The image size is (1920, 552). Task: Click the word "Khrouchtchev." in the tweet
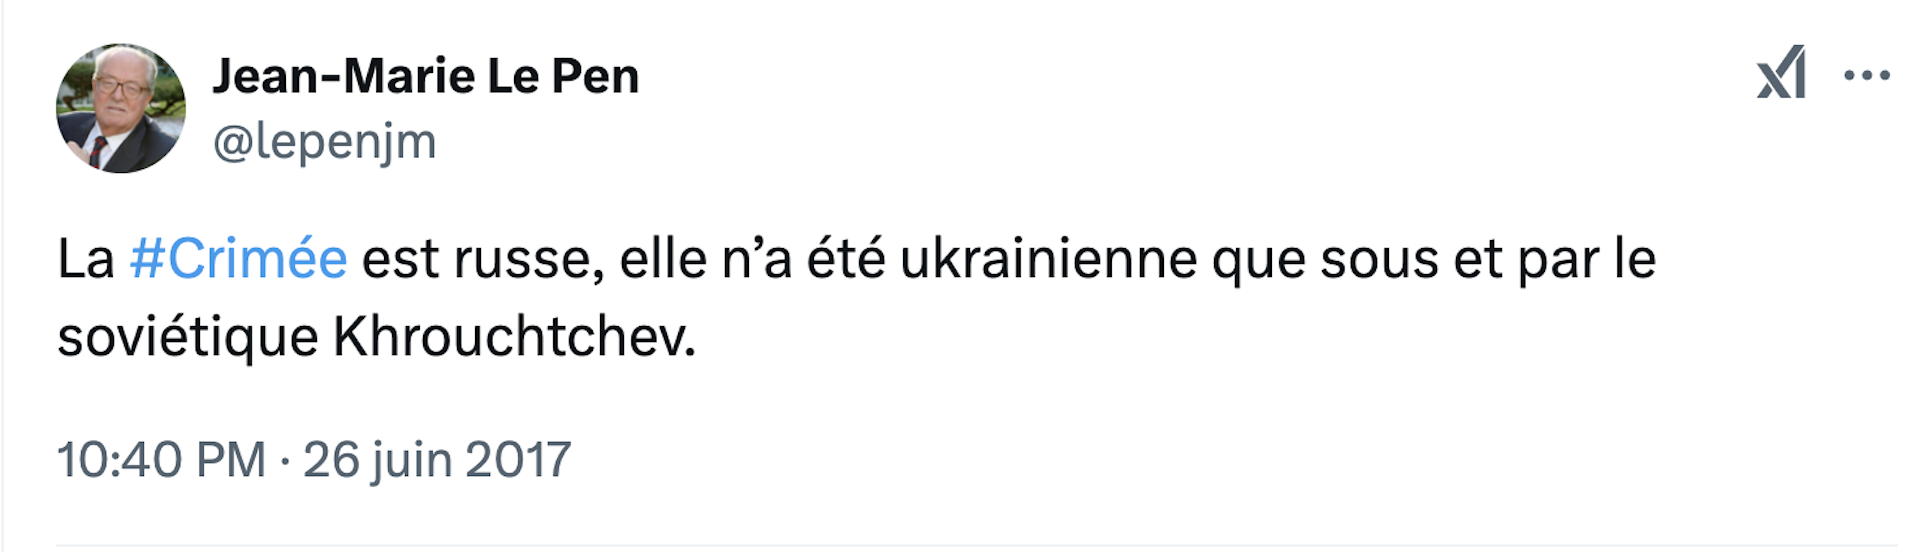(x=514, y=337)
